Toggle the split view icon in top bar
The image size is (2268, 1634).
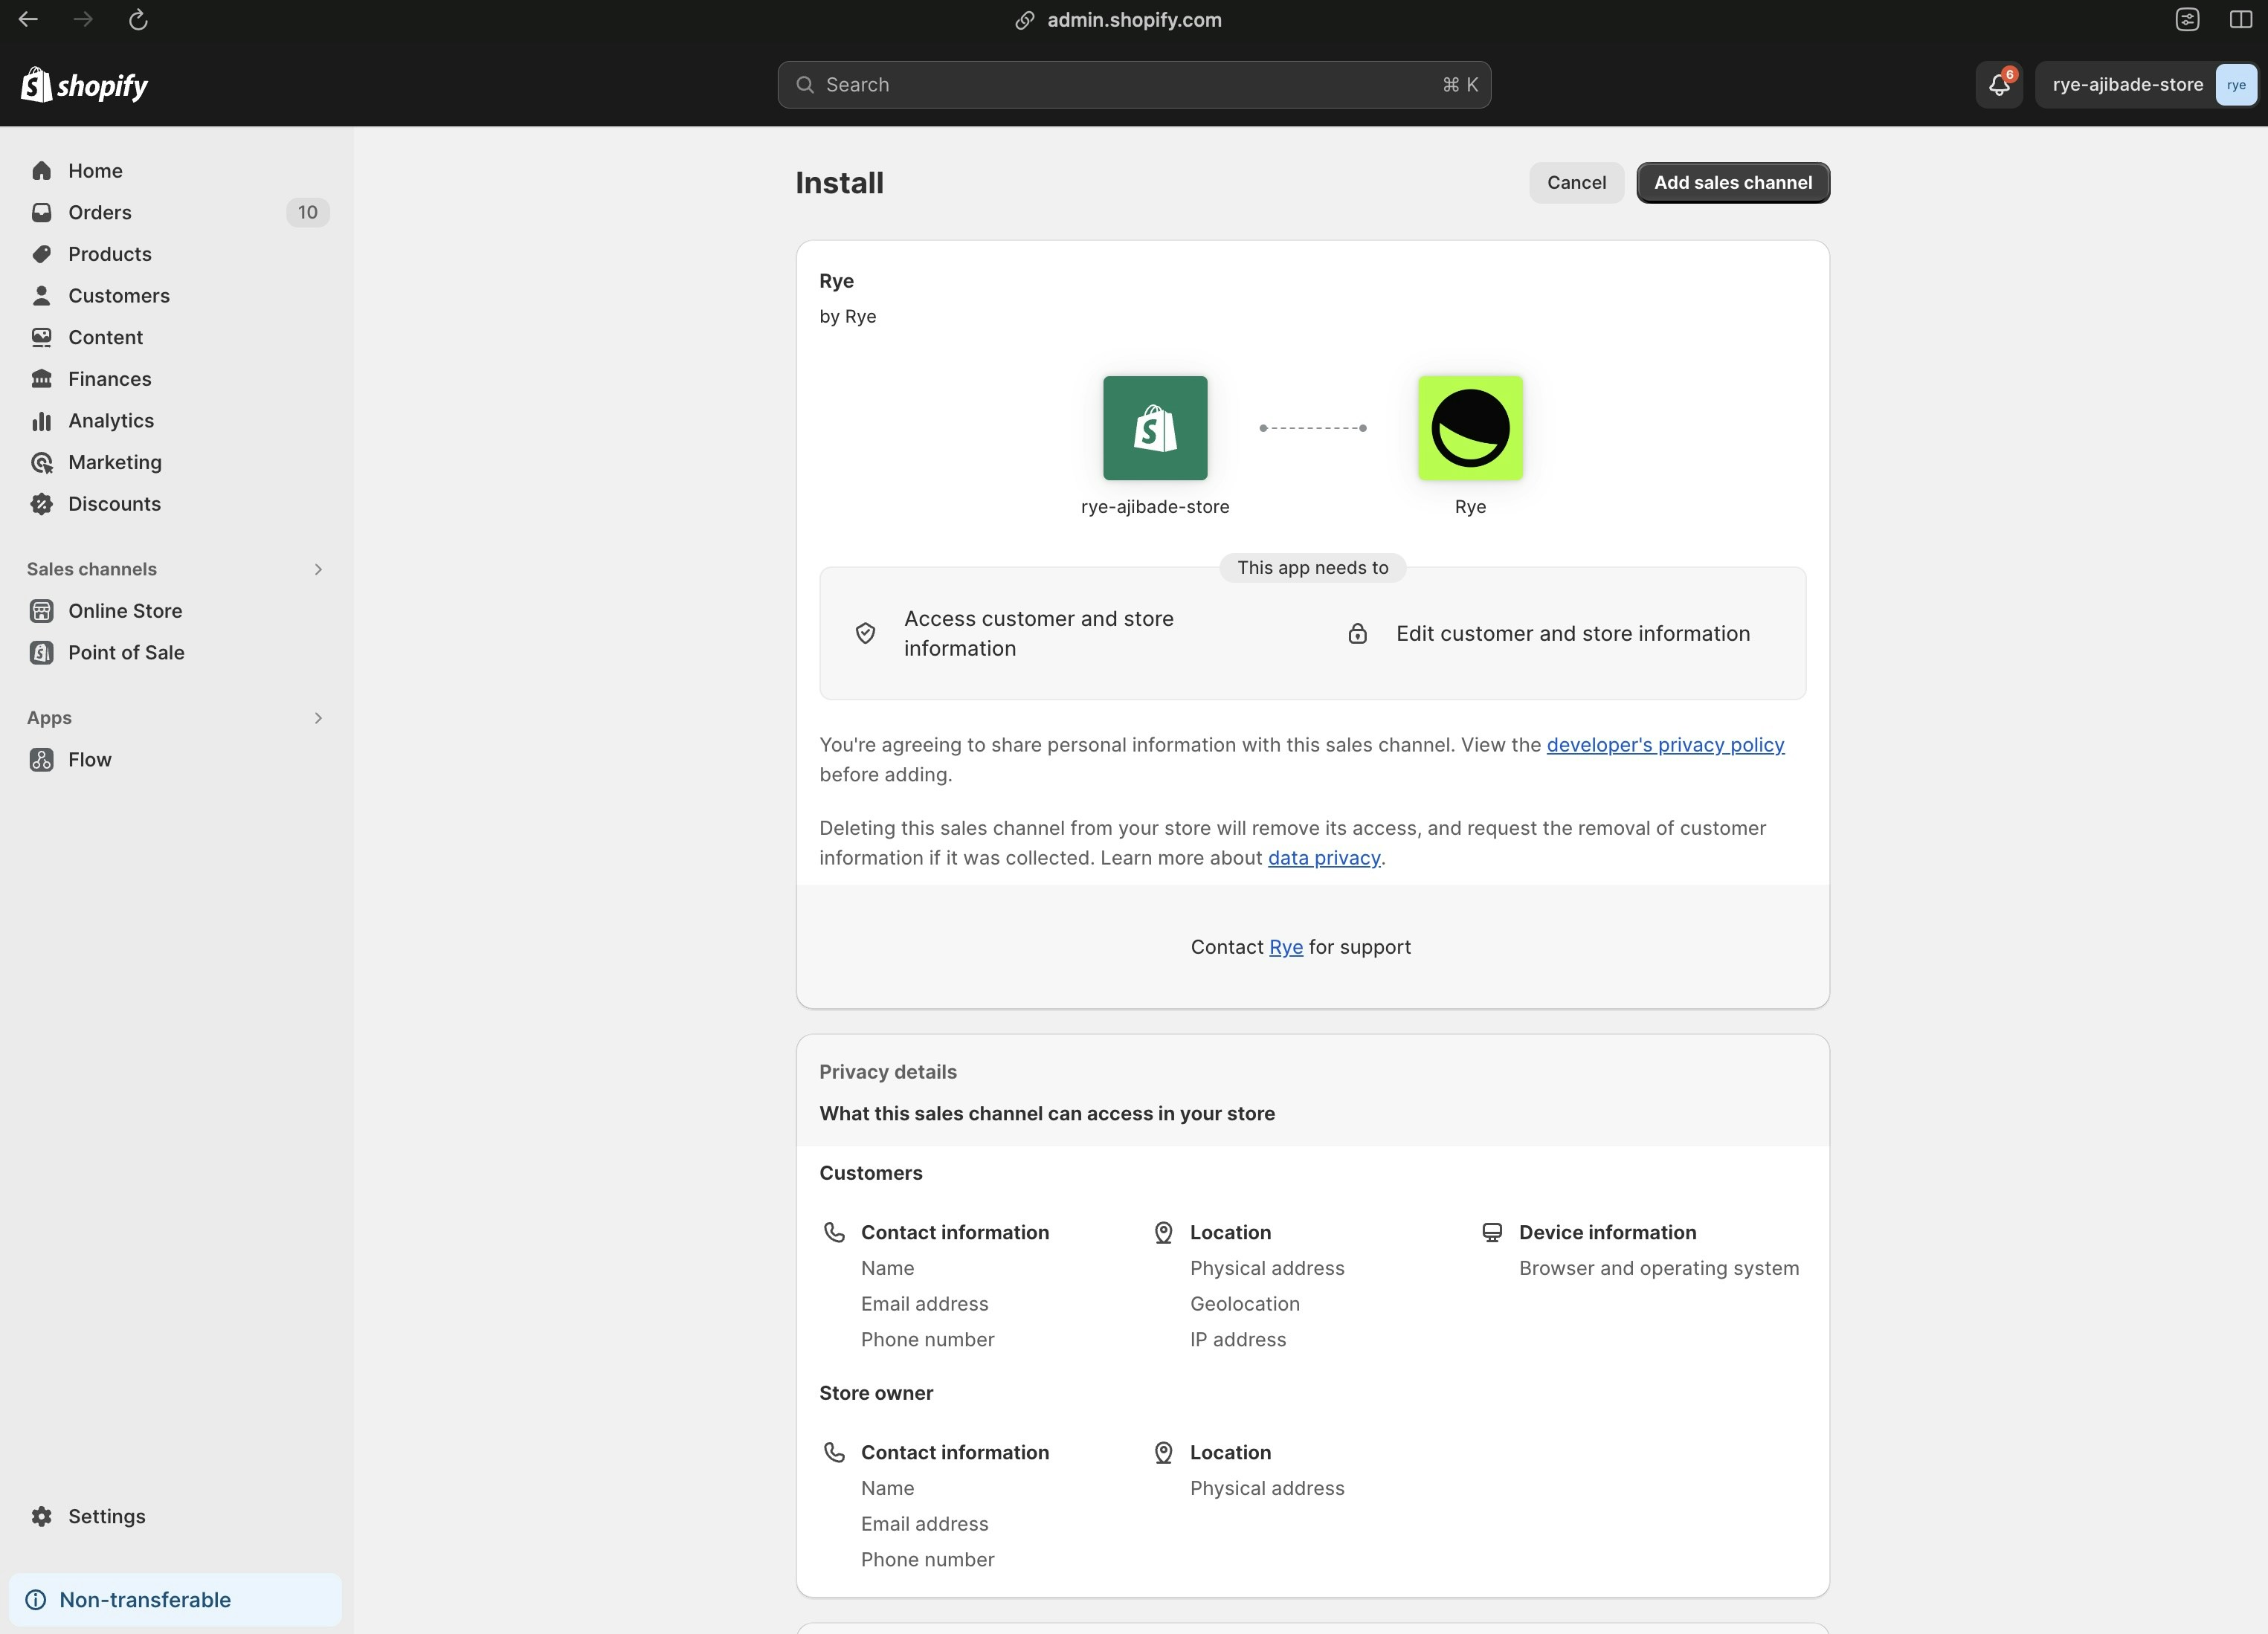point(2241,19)
